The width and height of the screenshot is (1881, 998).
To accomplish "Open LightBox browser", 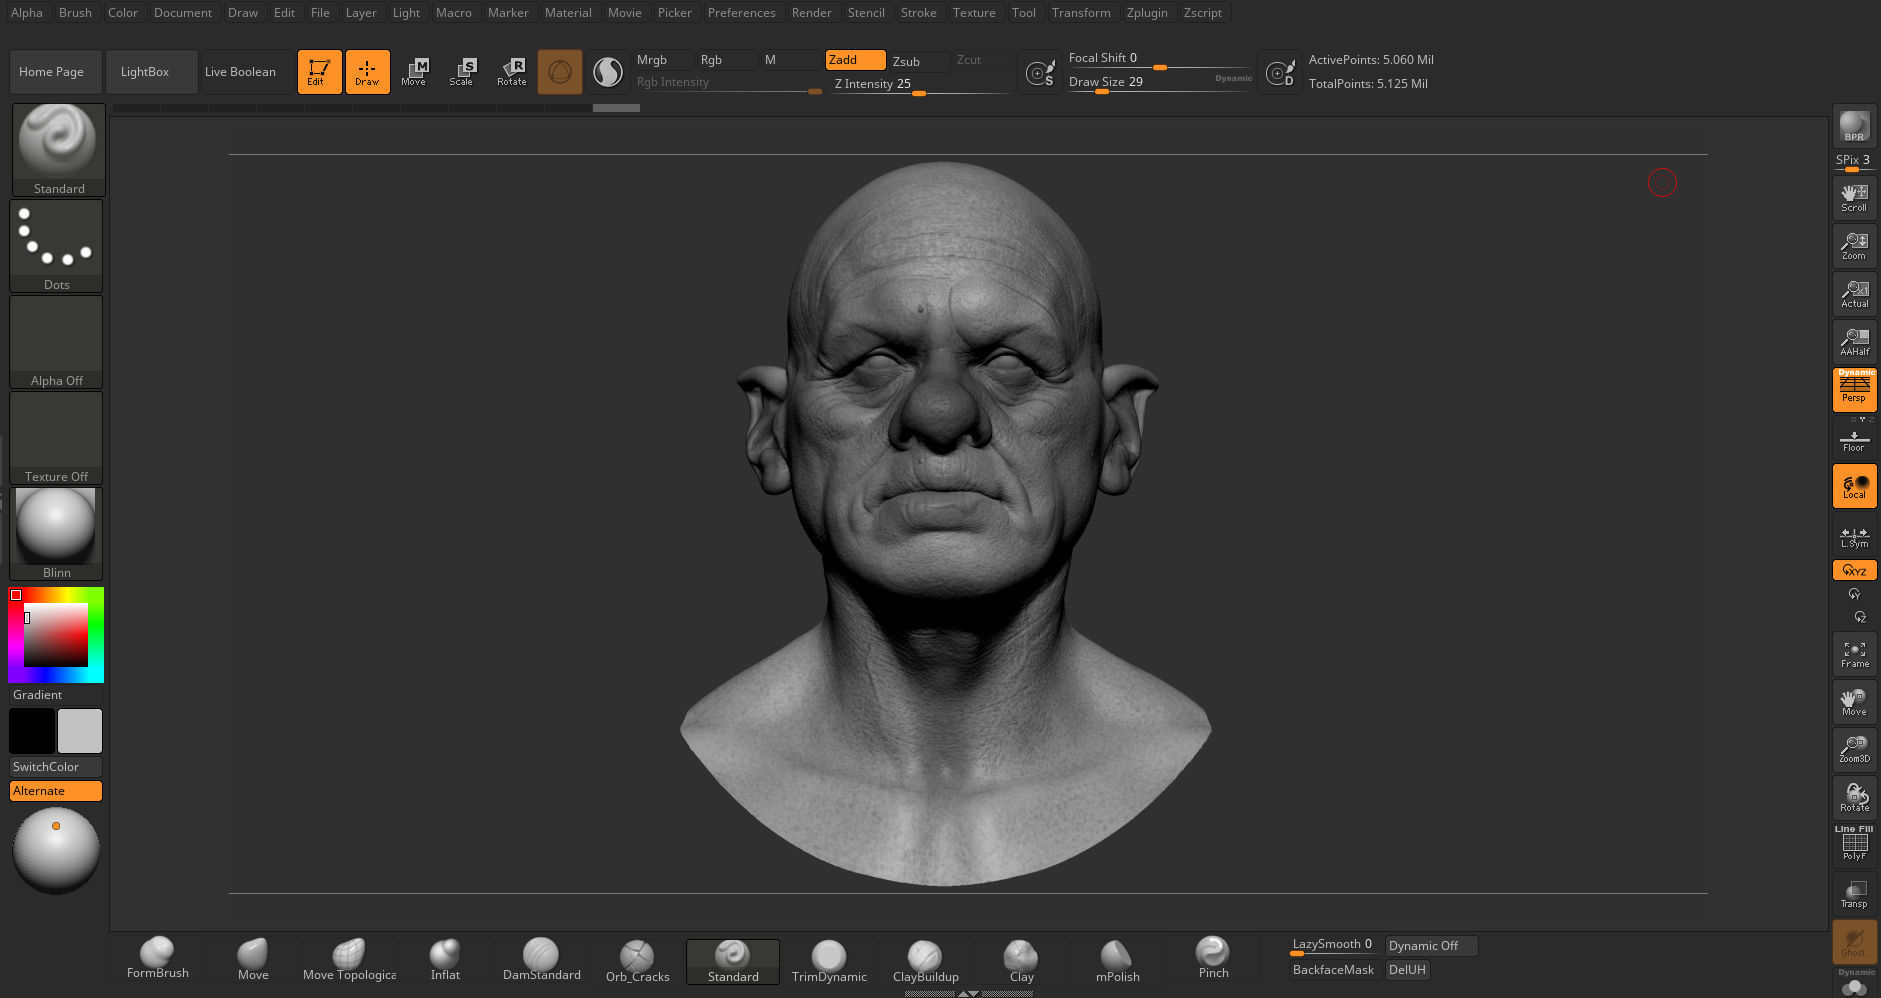I will [x=151, y=72].
